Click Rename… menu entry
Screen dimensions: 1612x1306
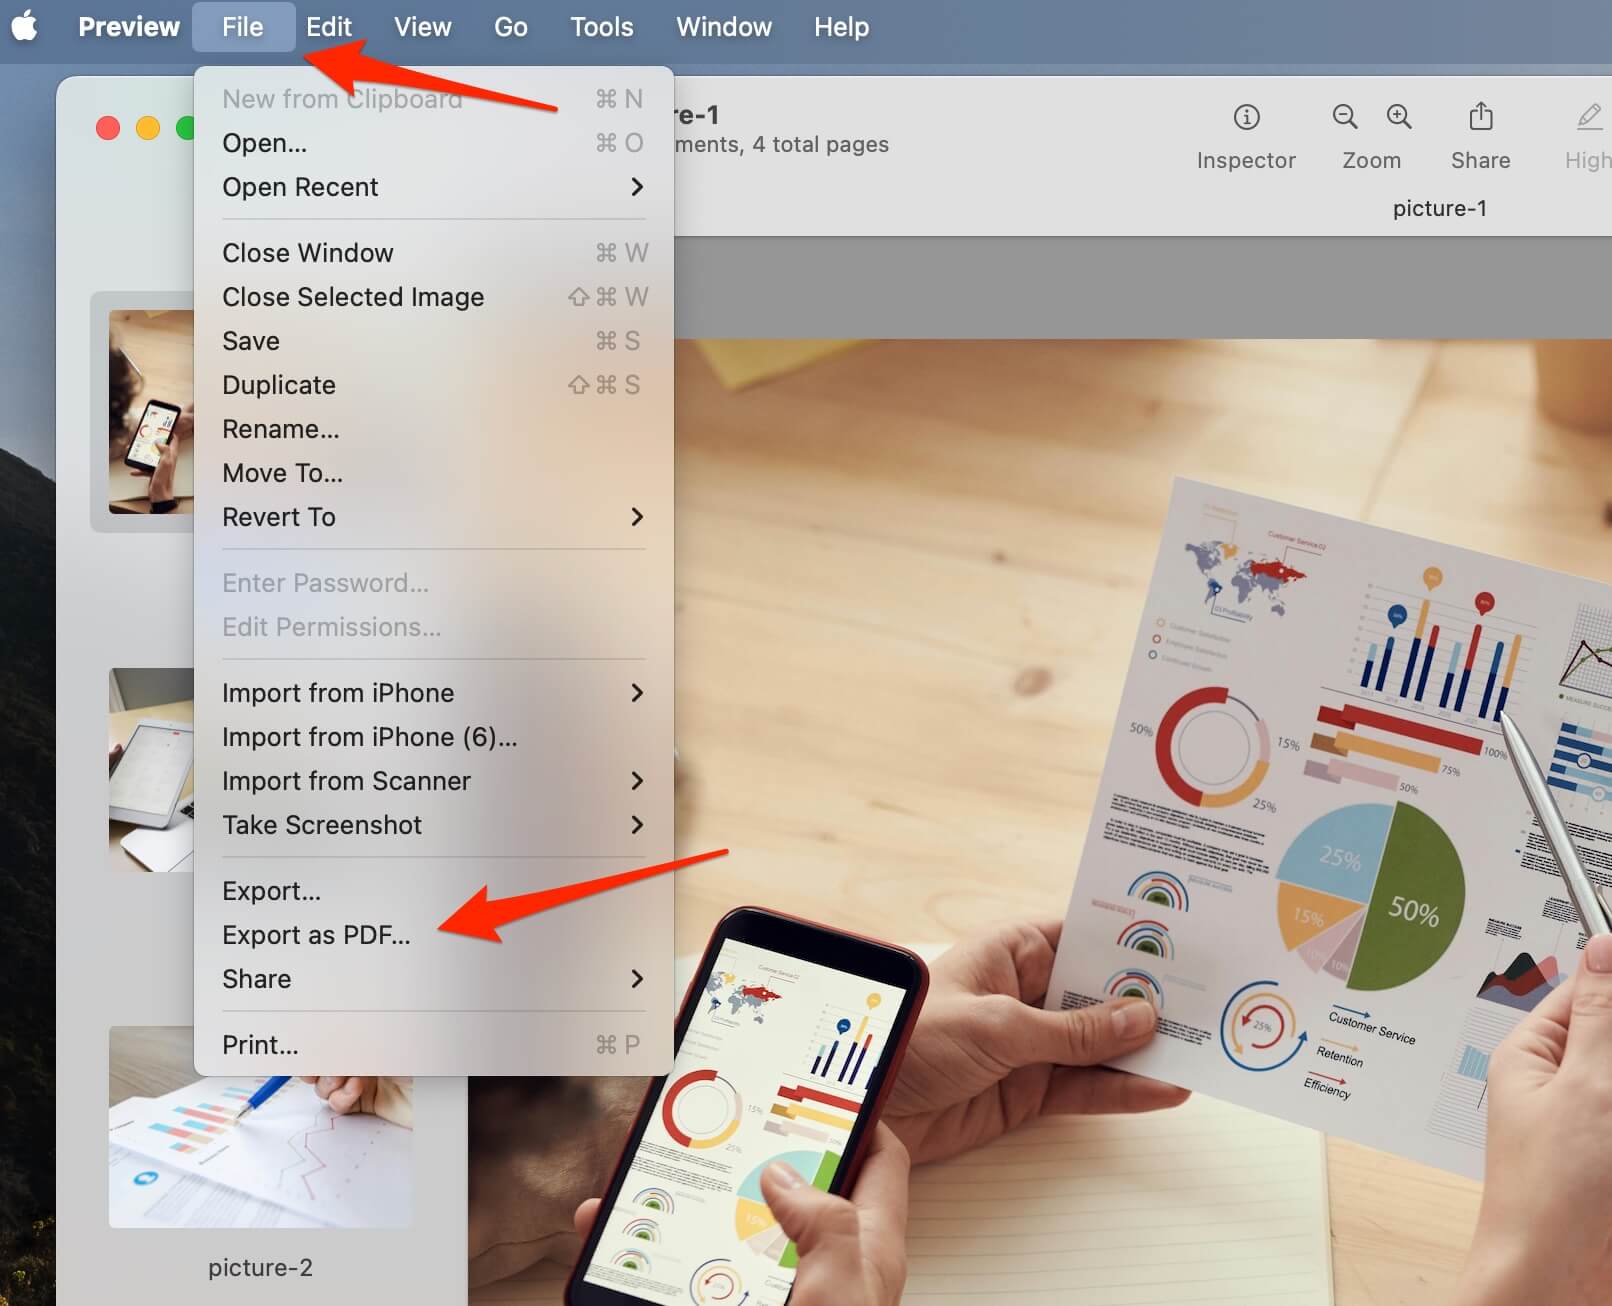click(281, 429)
